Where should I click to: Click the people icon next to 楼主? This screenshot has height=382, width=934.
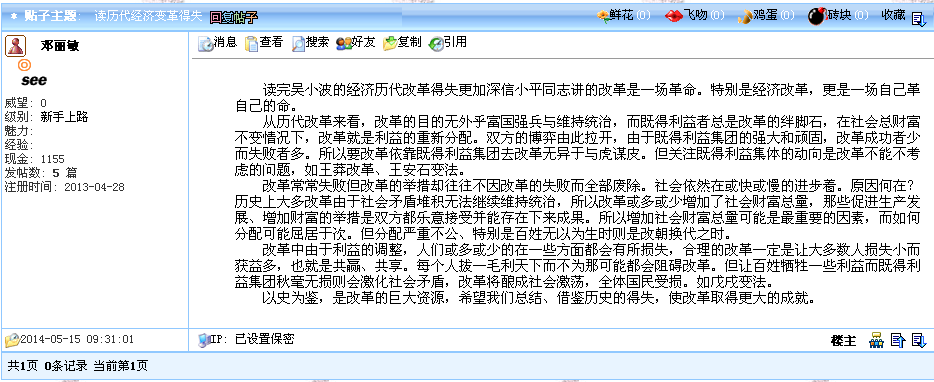point(876,340)
